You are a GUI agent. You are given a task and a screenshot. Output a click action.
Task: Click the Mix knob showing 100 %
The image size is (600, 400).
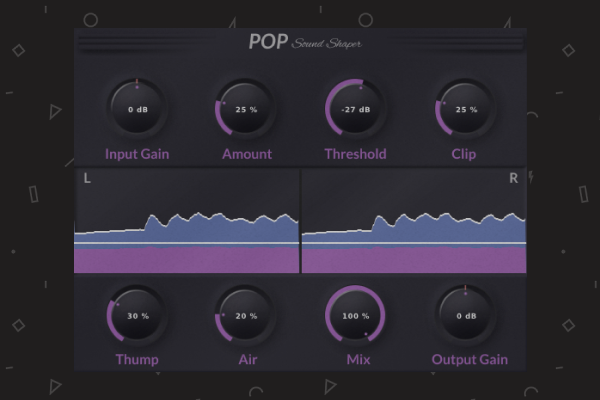coord(355,315)
